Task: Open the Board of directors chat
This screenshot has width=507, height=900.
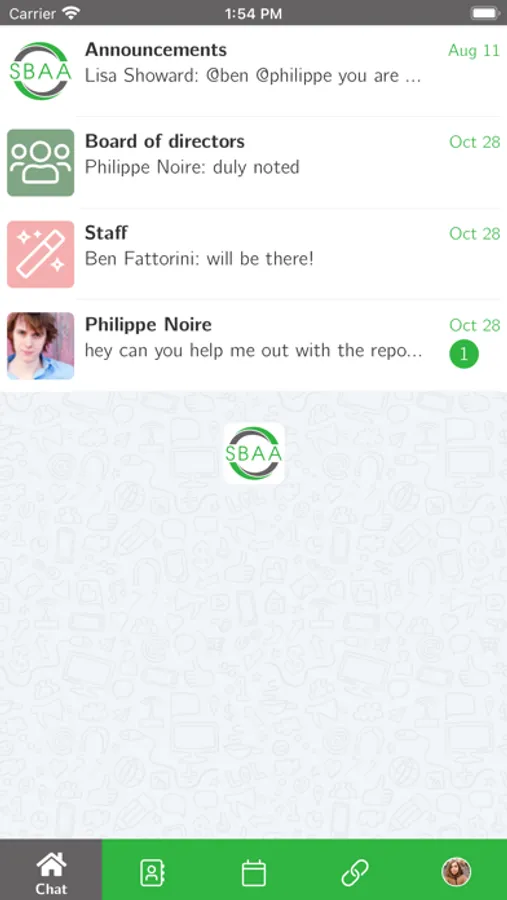Action: click(x=253, y=162)
